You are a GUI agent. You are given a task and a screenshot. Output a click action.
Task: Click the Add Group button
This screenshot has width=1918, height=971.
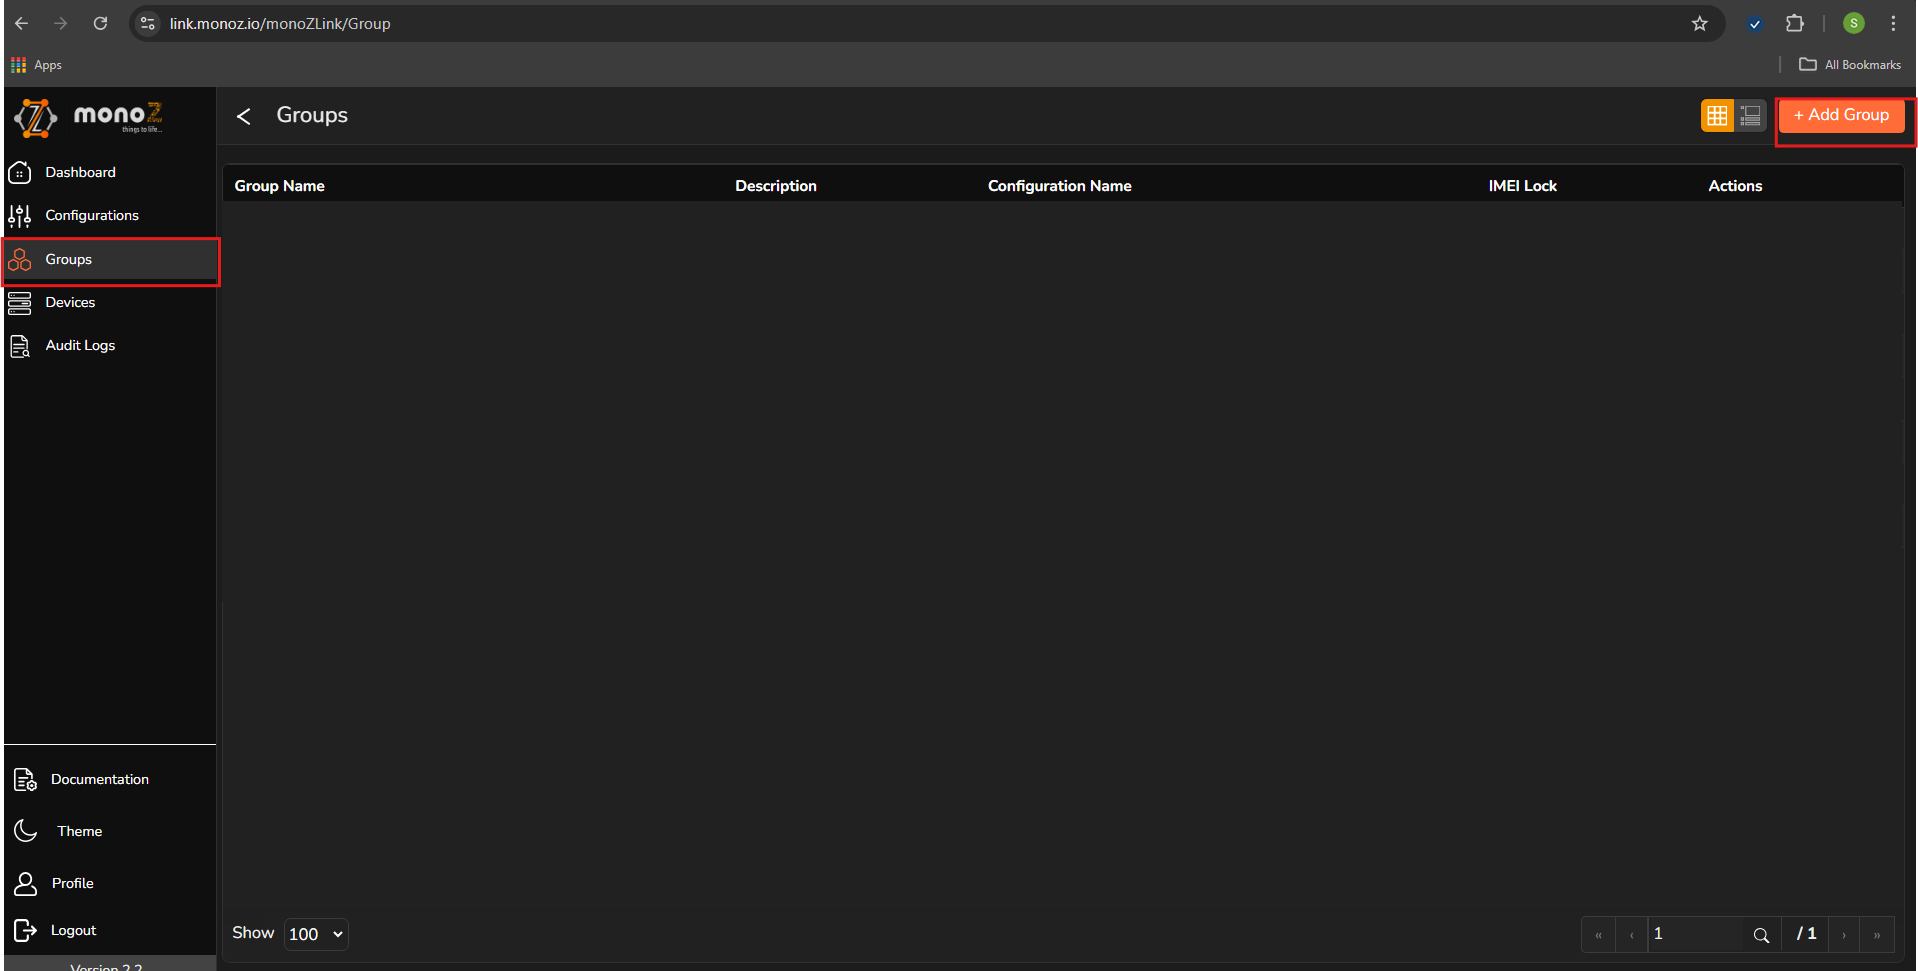(x=1841, y=115)
